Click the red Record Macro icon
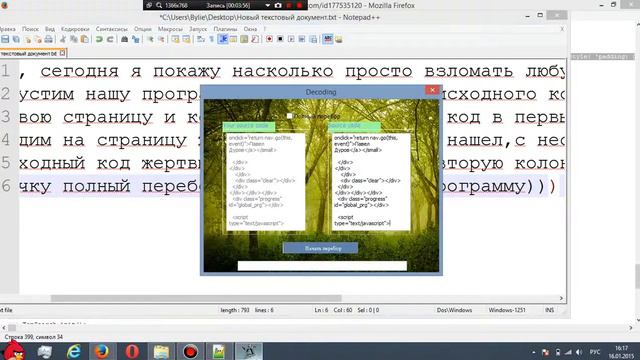This screenshot has height=360, width=640. coord(269,39)
